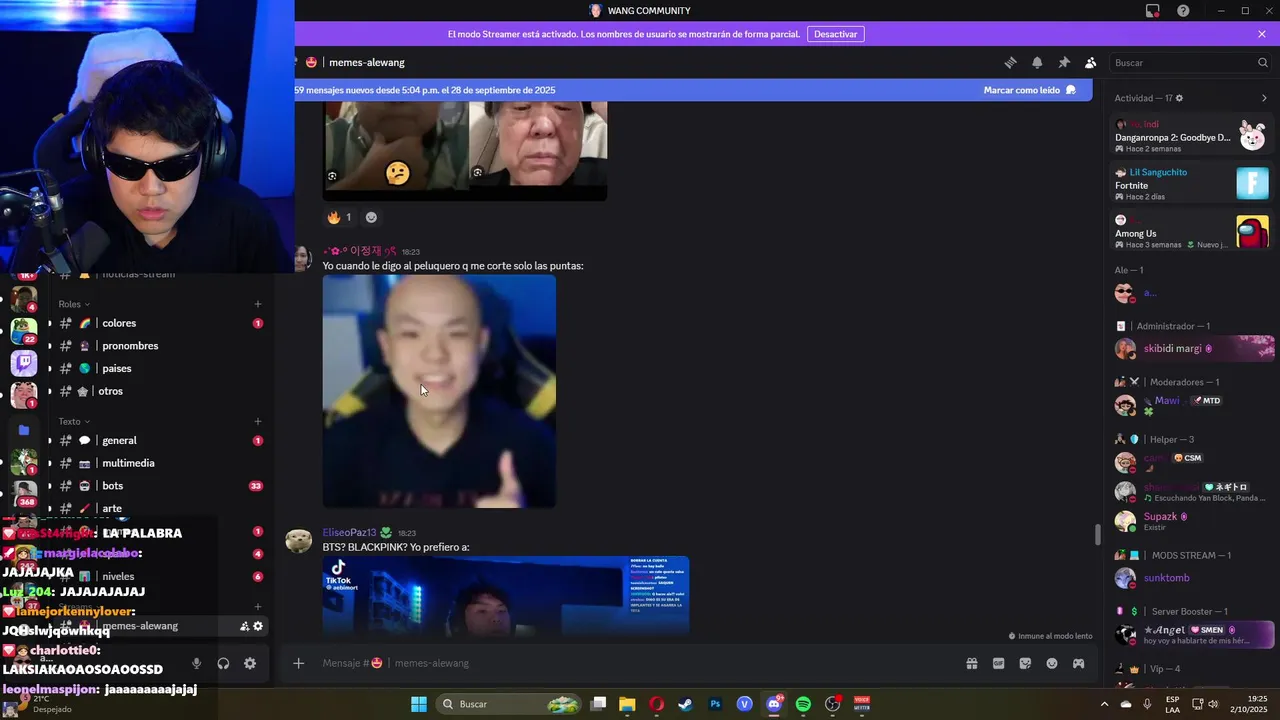Open Windows Start menu
This screenshot has height=720, width=1280.
419,704
